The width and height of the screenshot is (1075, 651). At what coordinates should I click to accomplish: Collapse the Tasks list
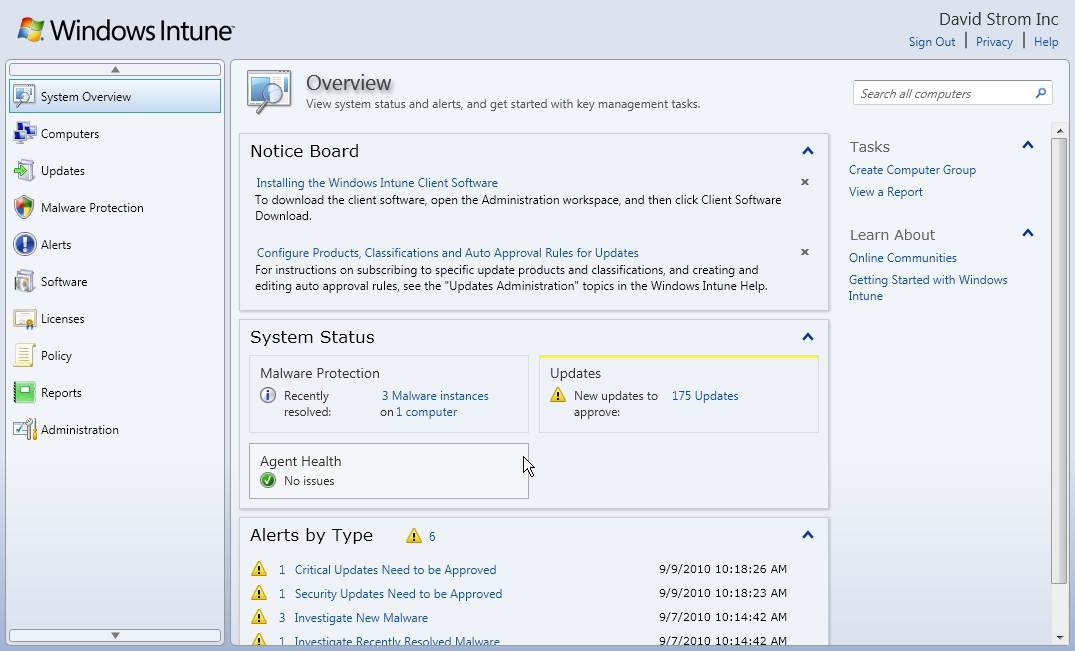pos(1027,146)
